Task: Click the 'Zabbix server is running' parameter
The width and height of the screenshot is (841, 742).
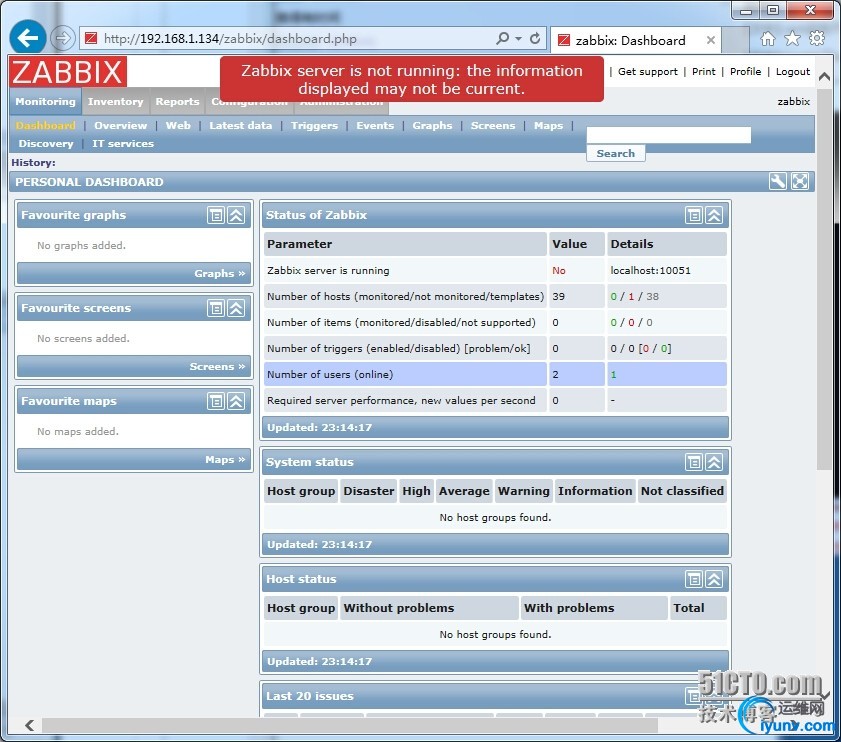Action: (328, 271)
